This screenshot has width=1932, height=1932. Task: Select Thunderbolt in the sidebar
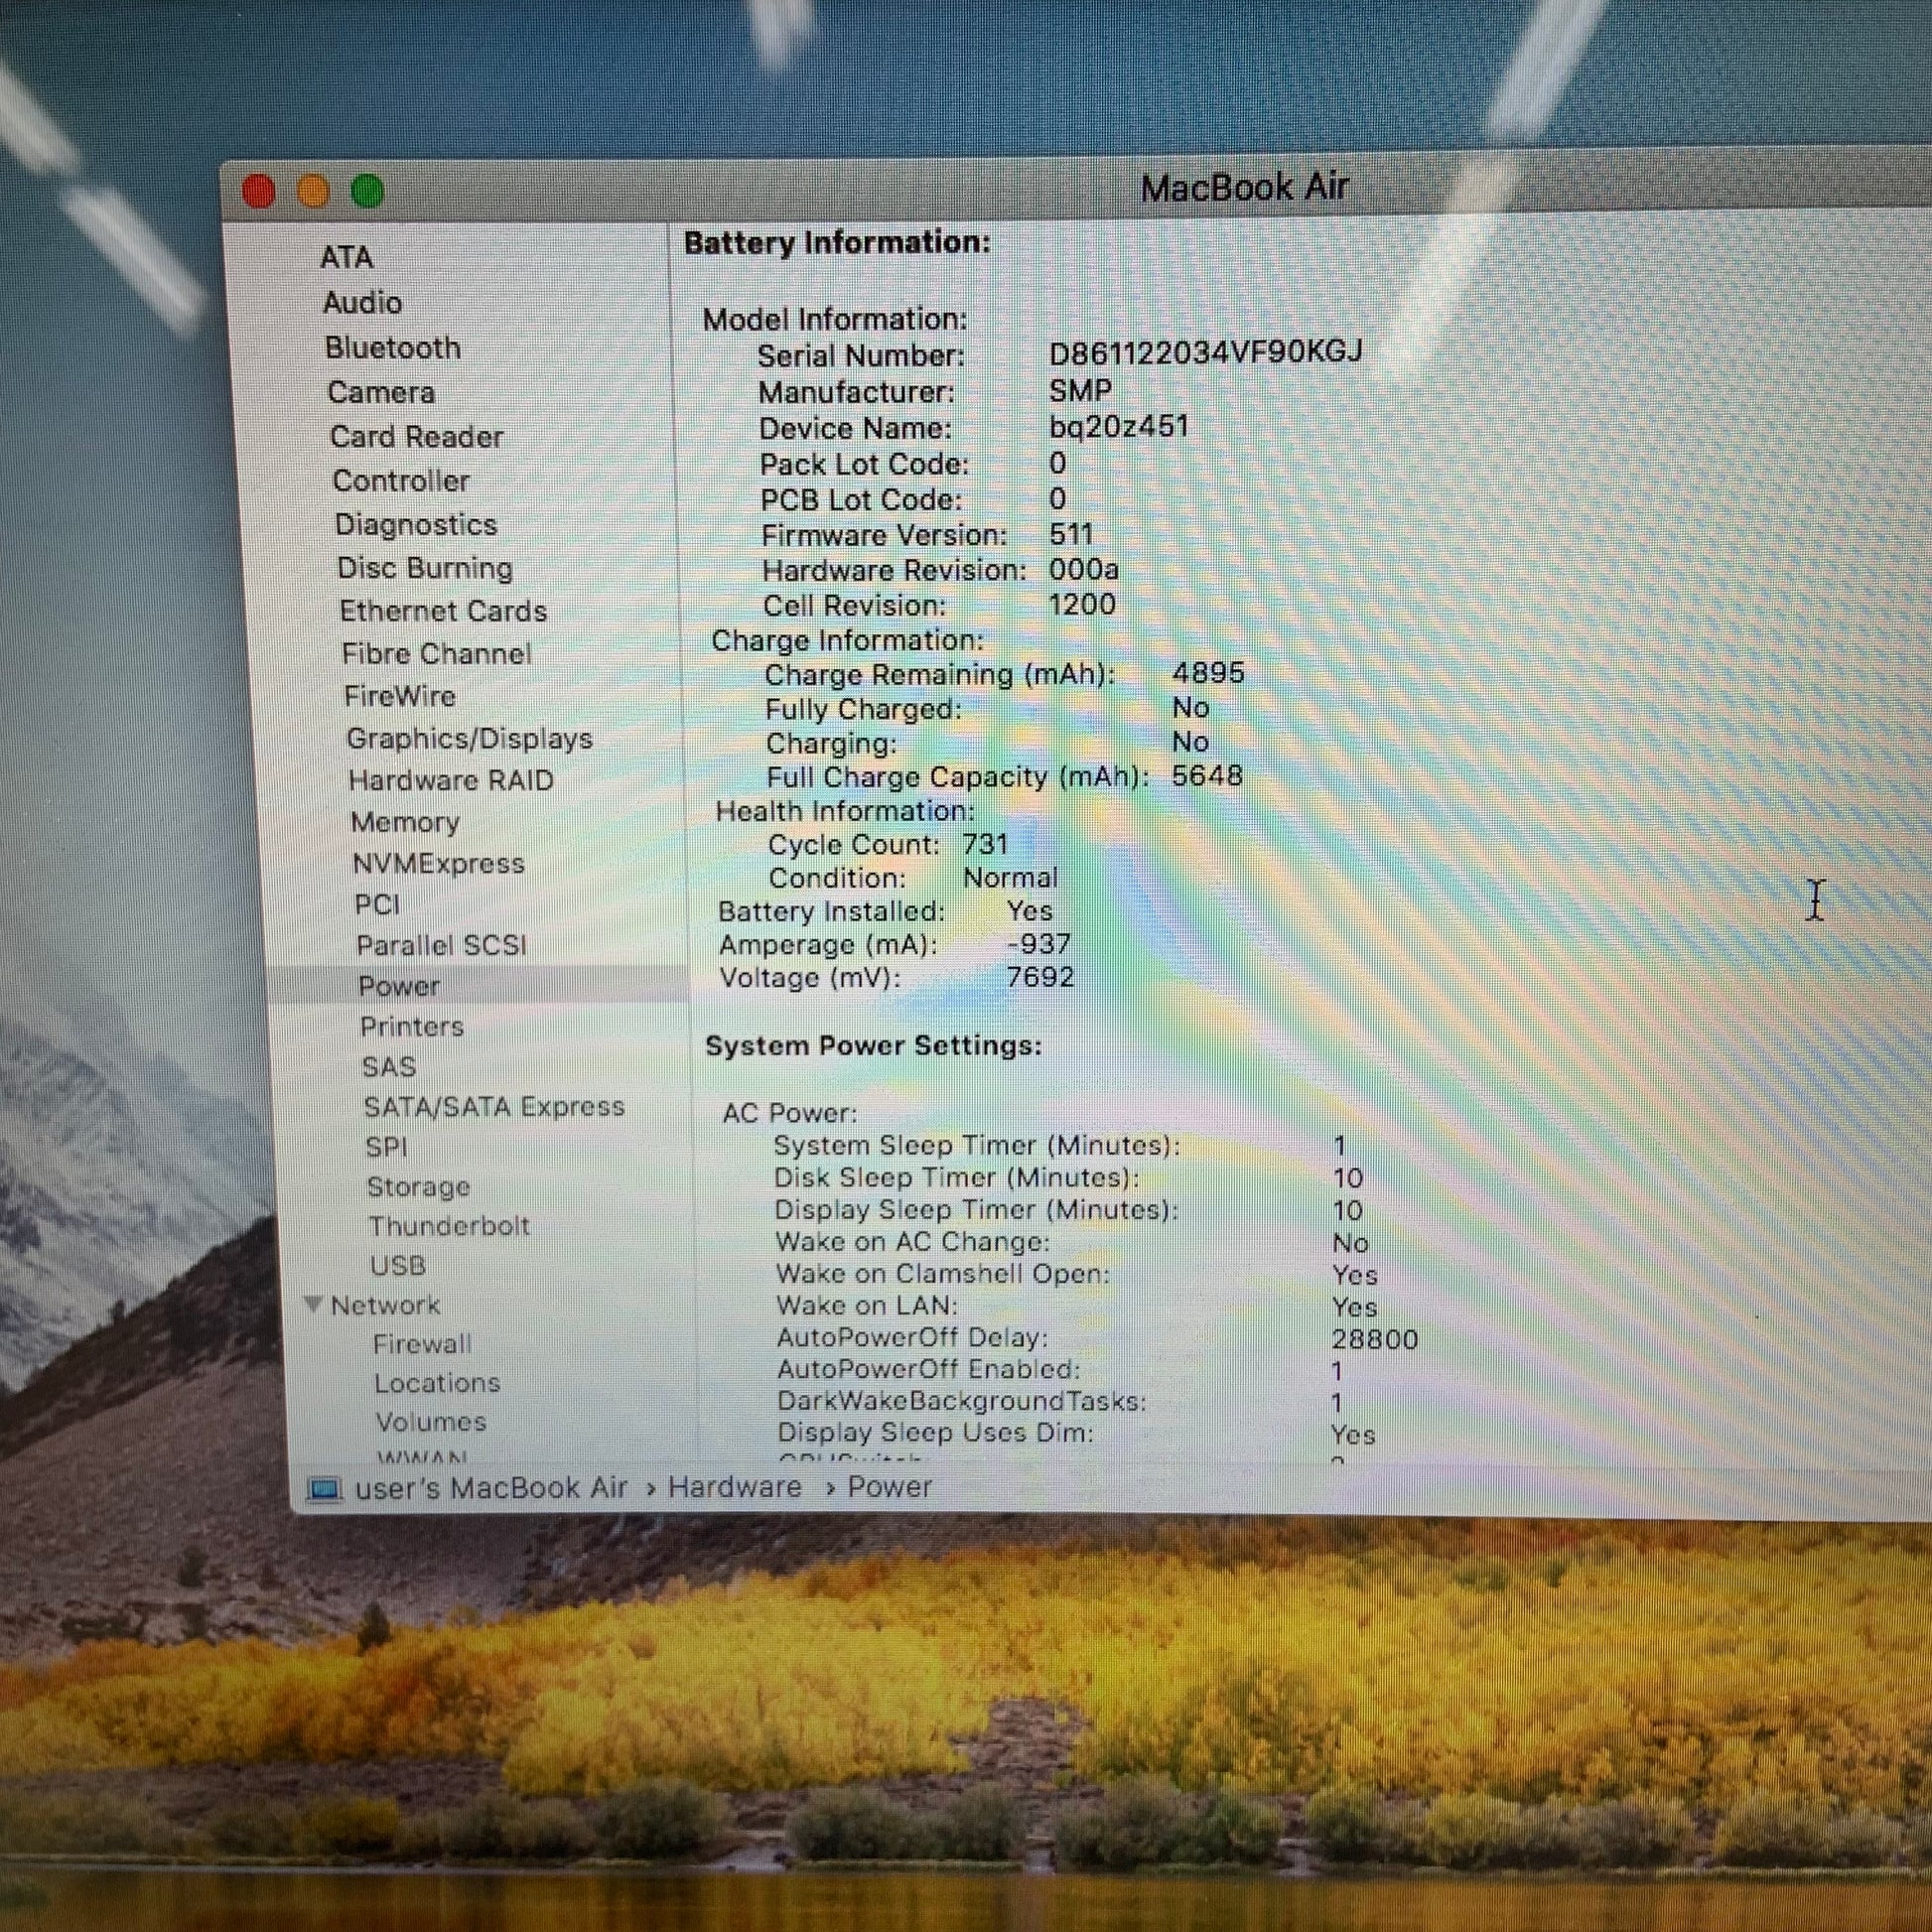449,1226
